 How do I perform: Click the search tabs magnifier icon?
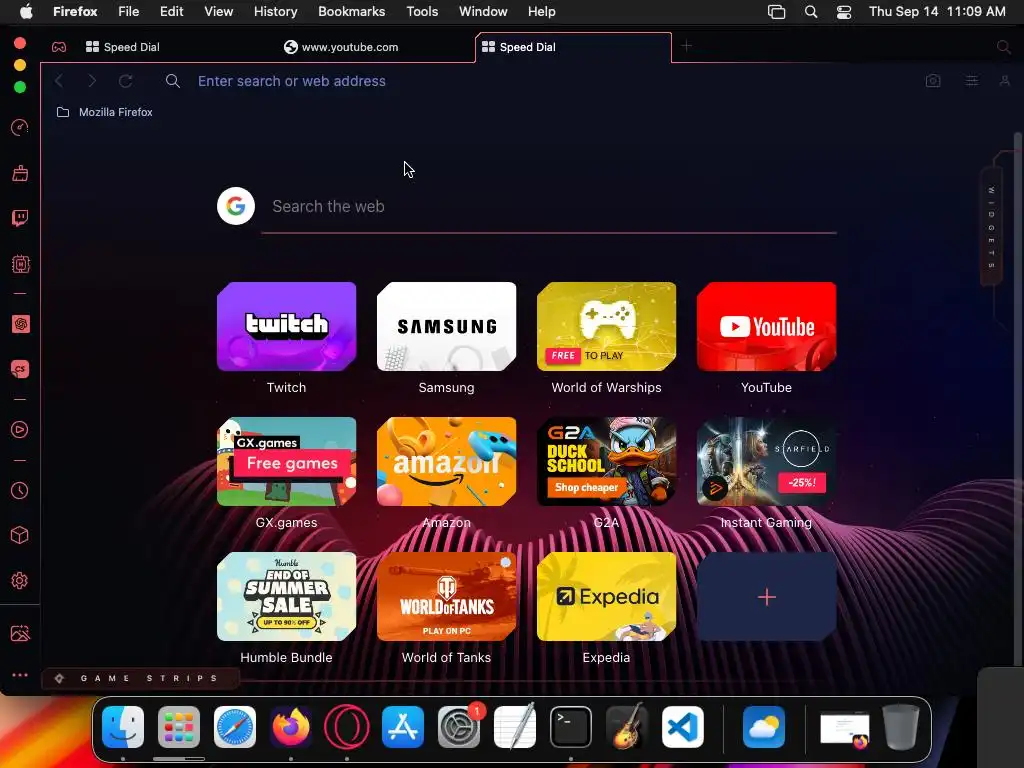(x=1004, y=47)
